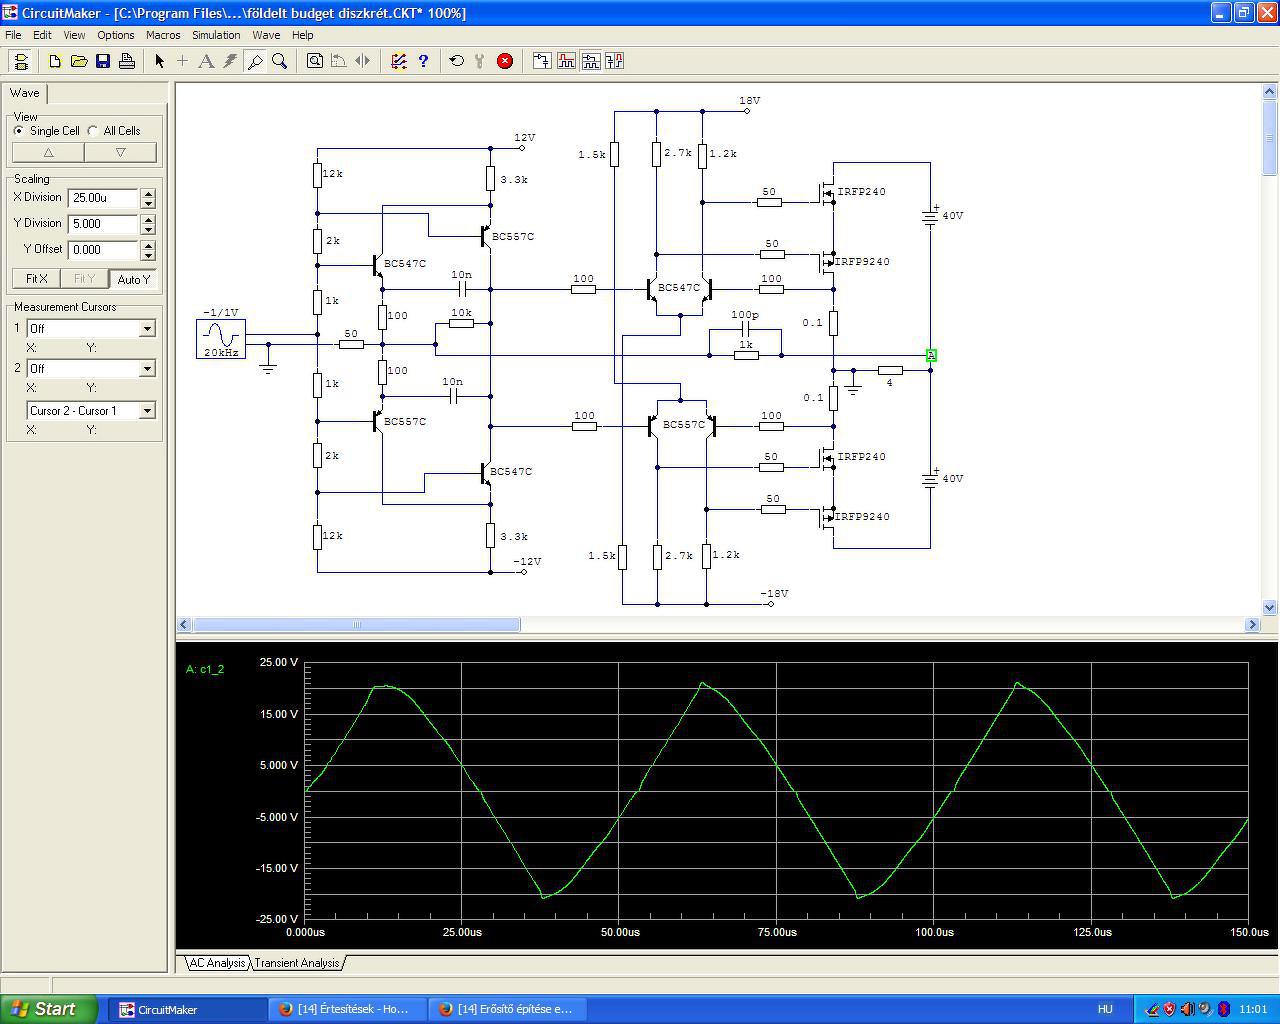Switch to the AC Analysis tab
This screenshot has height=1024, width=1280.
[217, 963]
